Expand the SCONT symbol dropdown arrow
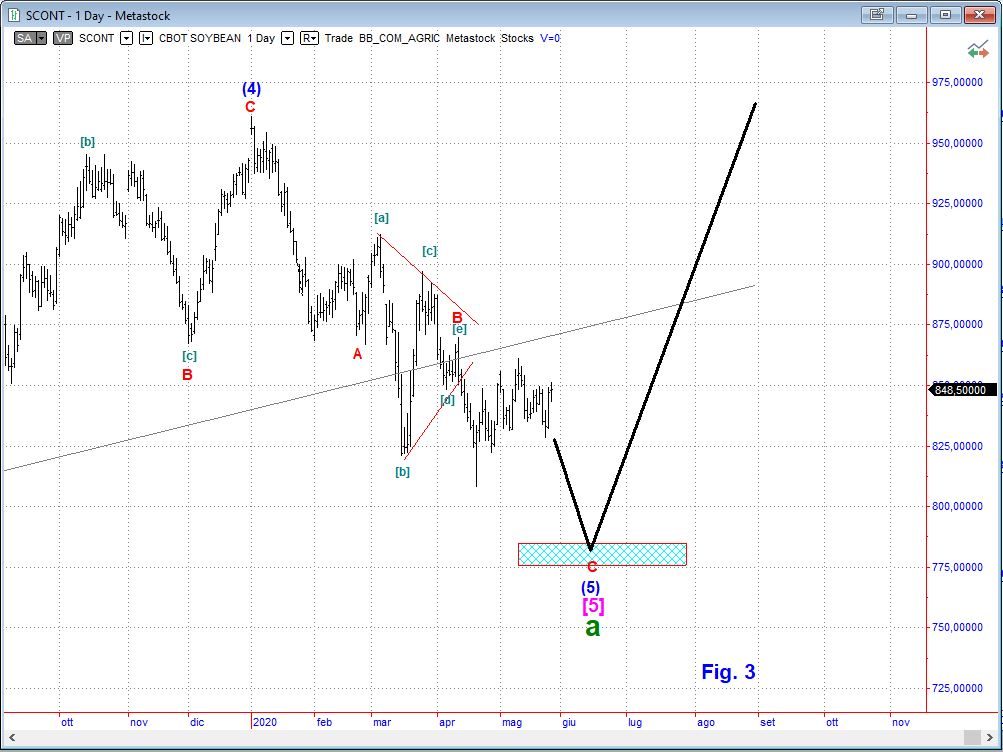 coord(126,38)
